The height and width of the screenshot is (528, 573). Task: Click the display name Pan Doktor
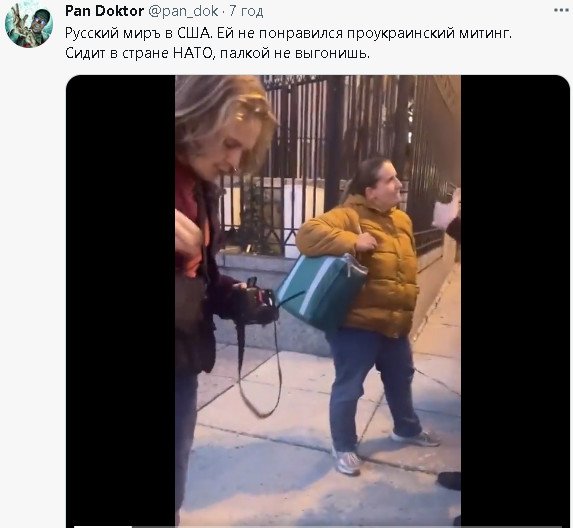[x=104, y=11]
